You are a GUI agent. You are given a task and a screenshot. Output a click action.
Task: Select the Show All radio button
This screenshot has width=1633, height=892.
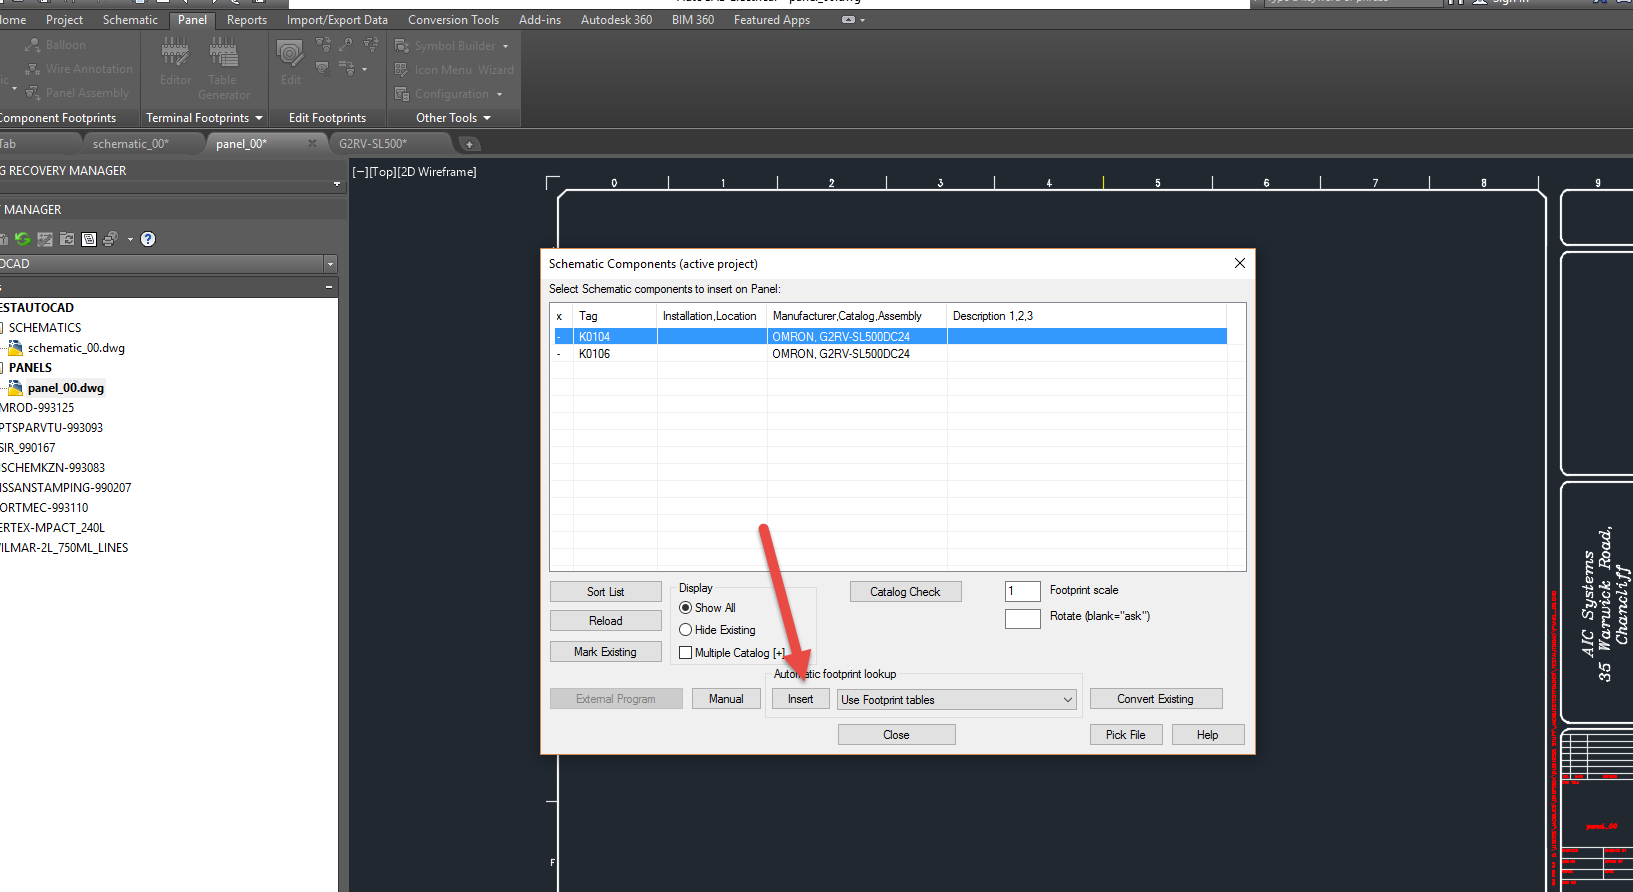[686, 608]
